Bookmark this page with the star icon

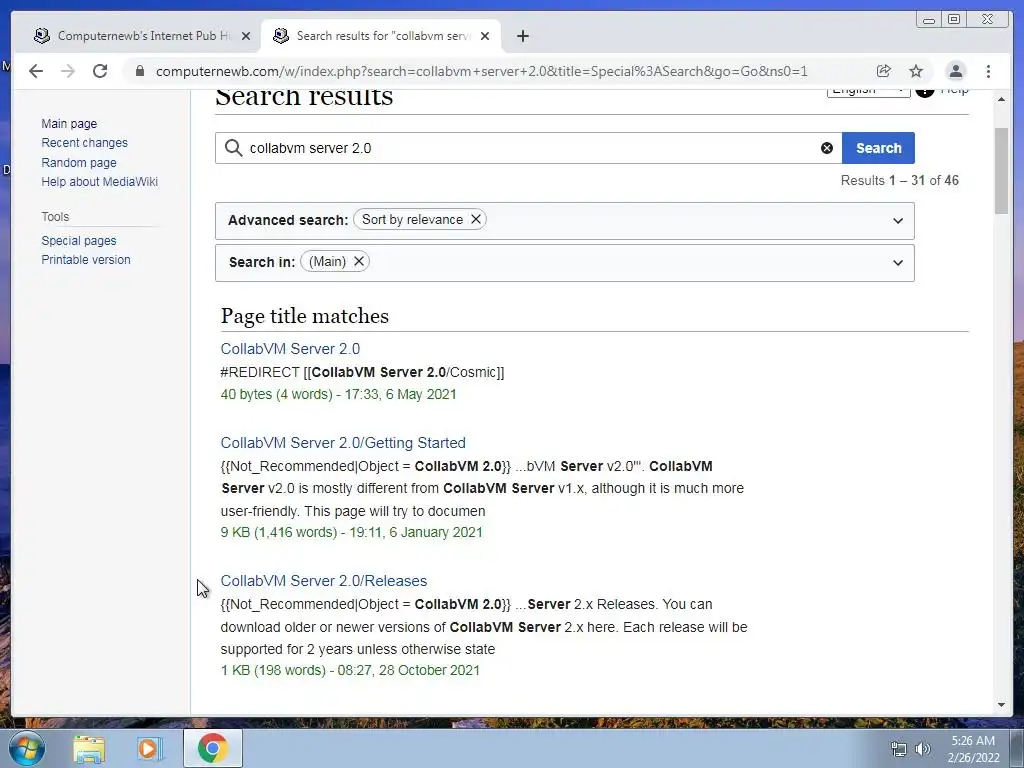(916, 71)
